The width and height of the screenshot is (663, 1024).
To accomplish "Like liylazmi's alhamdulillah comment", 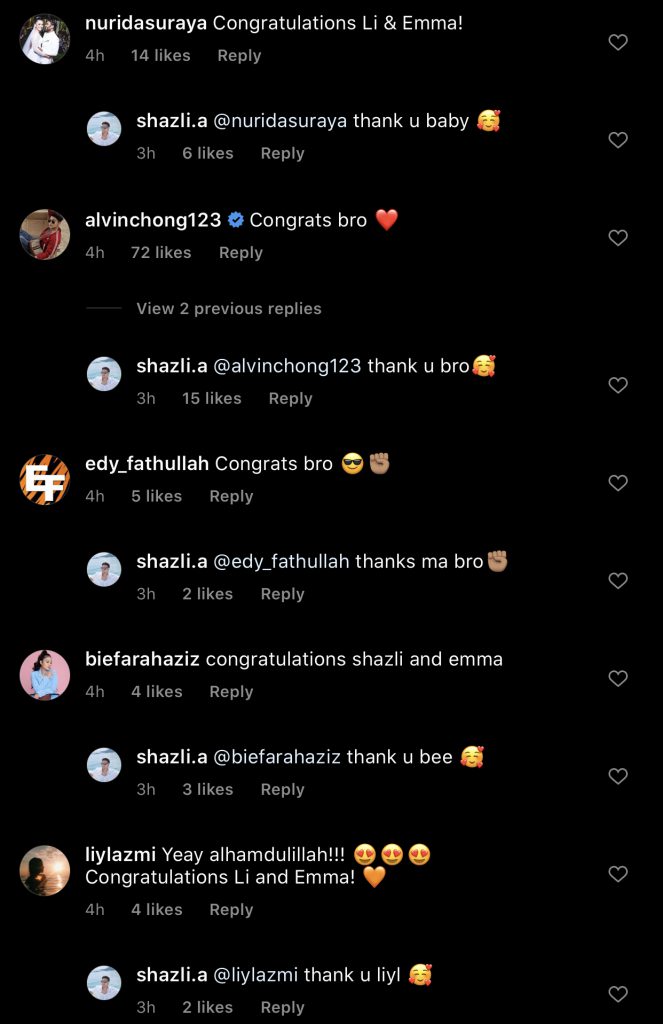I will click(x=618, y=874).
